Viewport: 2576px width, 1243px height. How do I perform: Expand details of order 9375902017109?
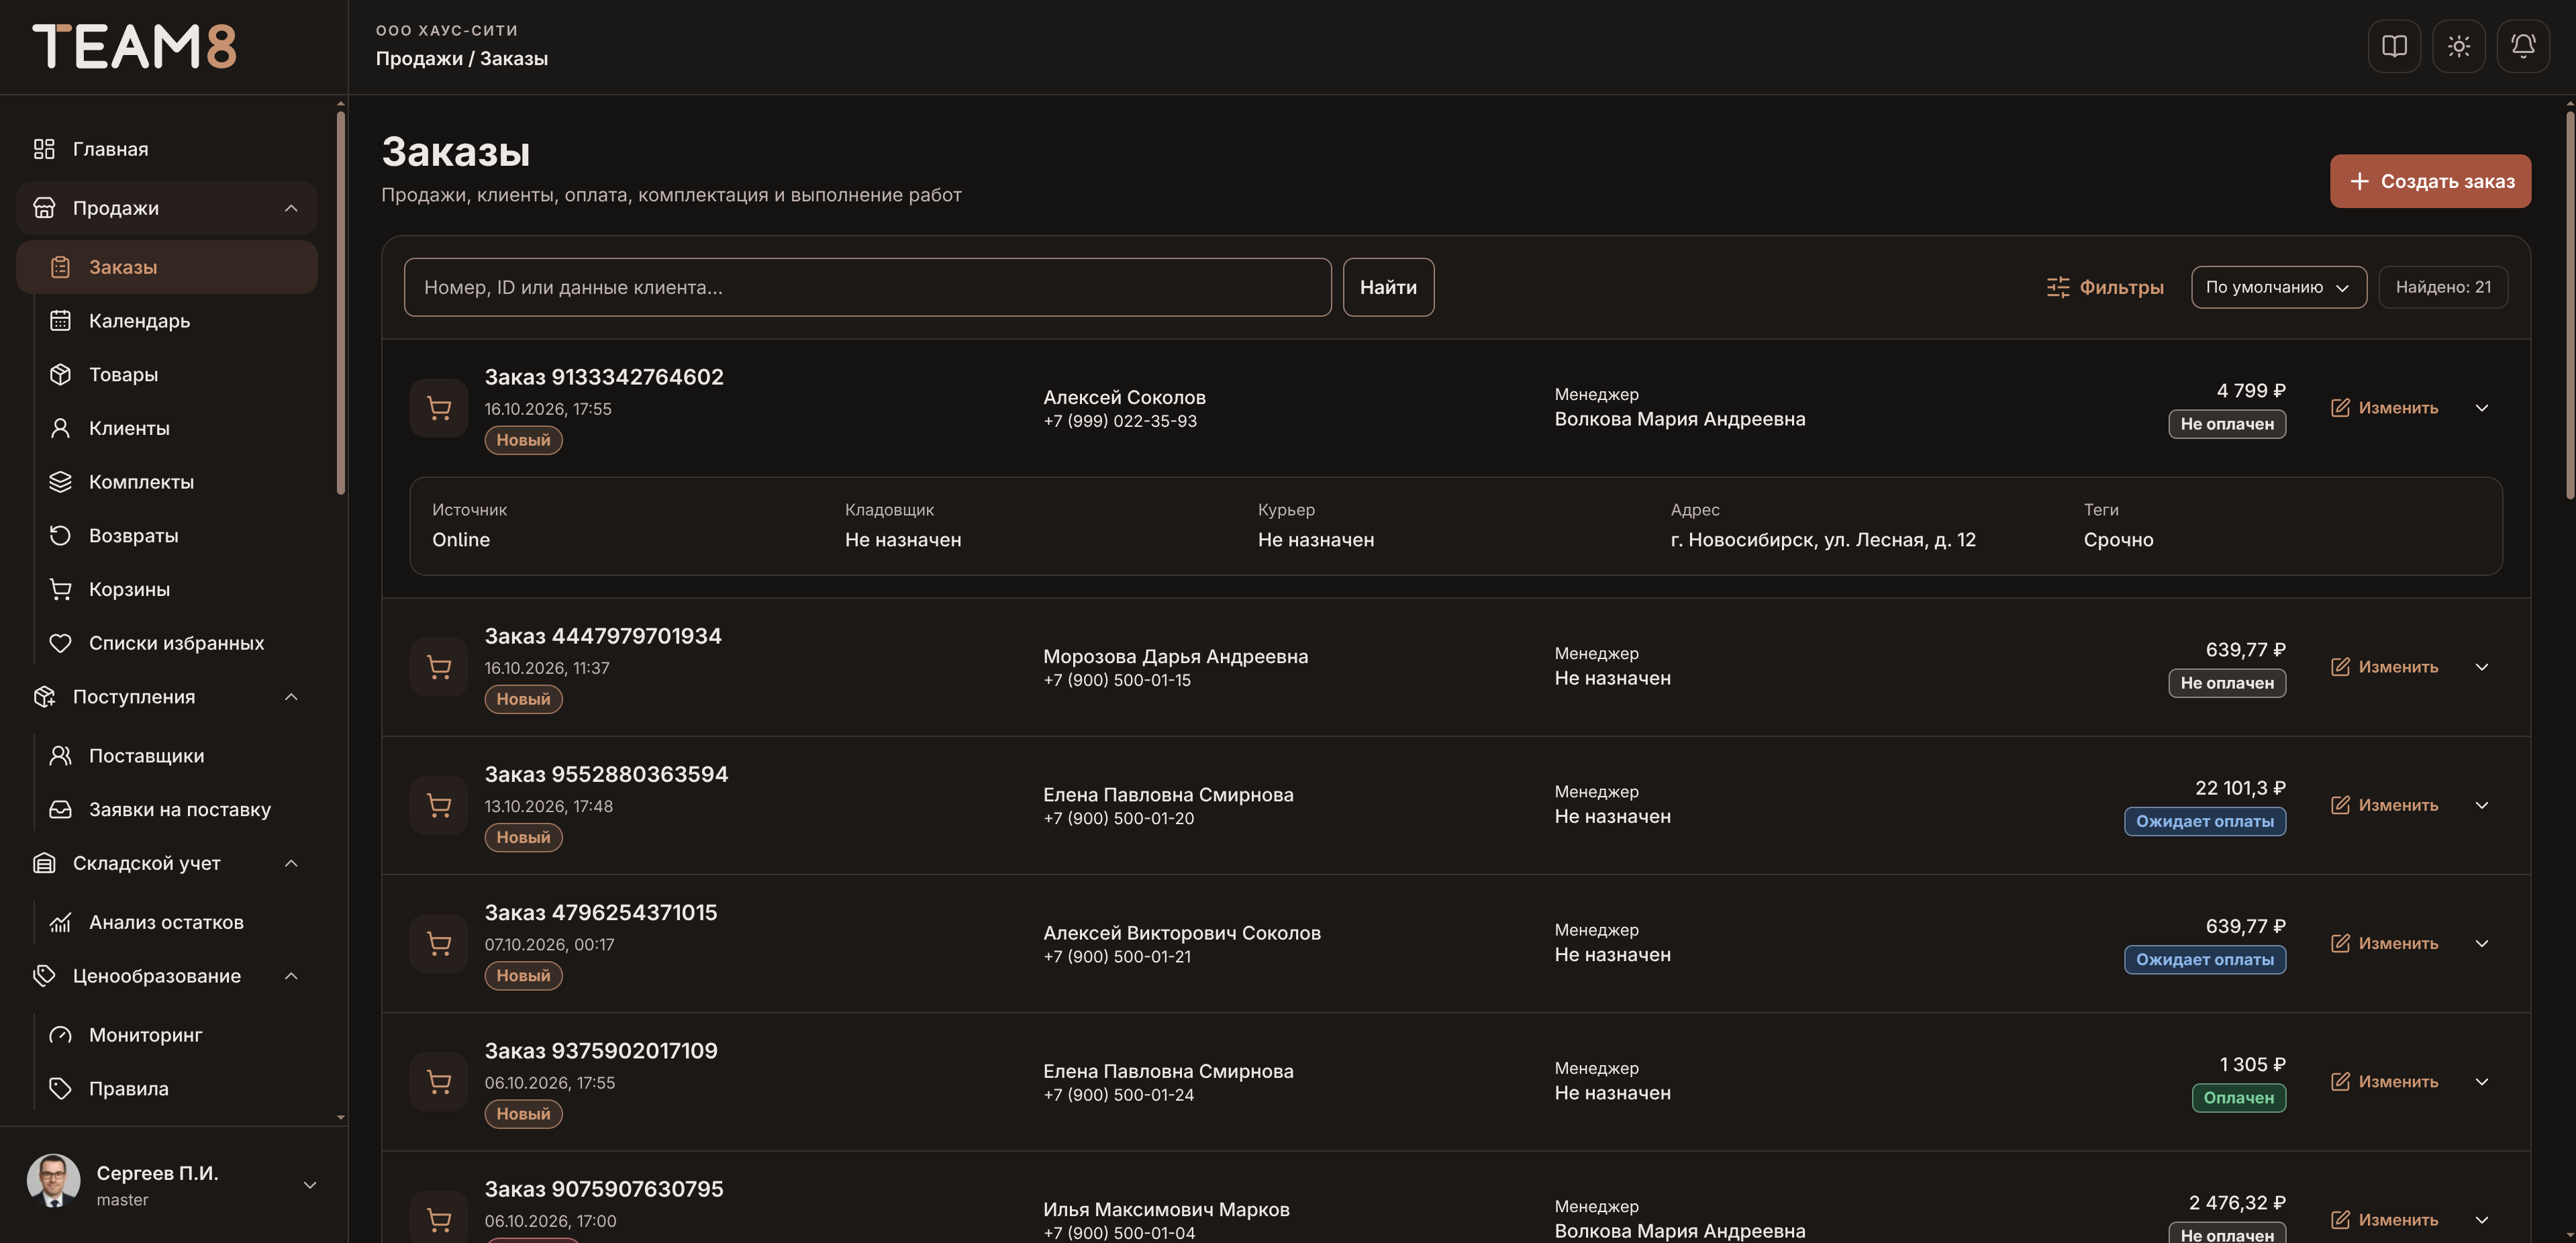click(x=2481, y=1081)
